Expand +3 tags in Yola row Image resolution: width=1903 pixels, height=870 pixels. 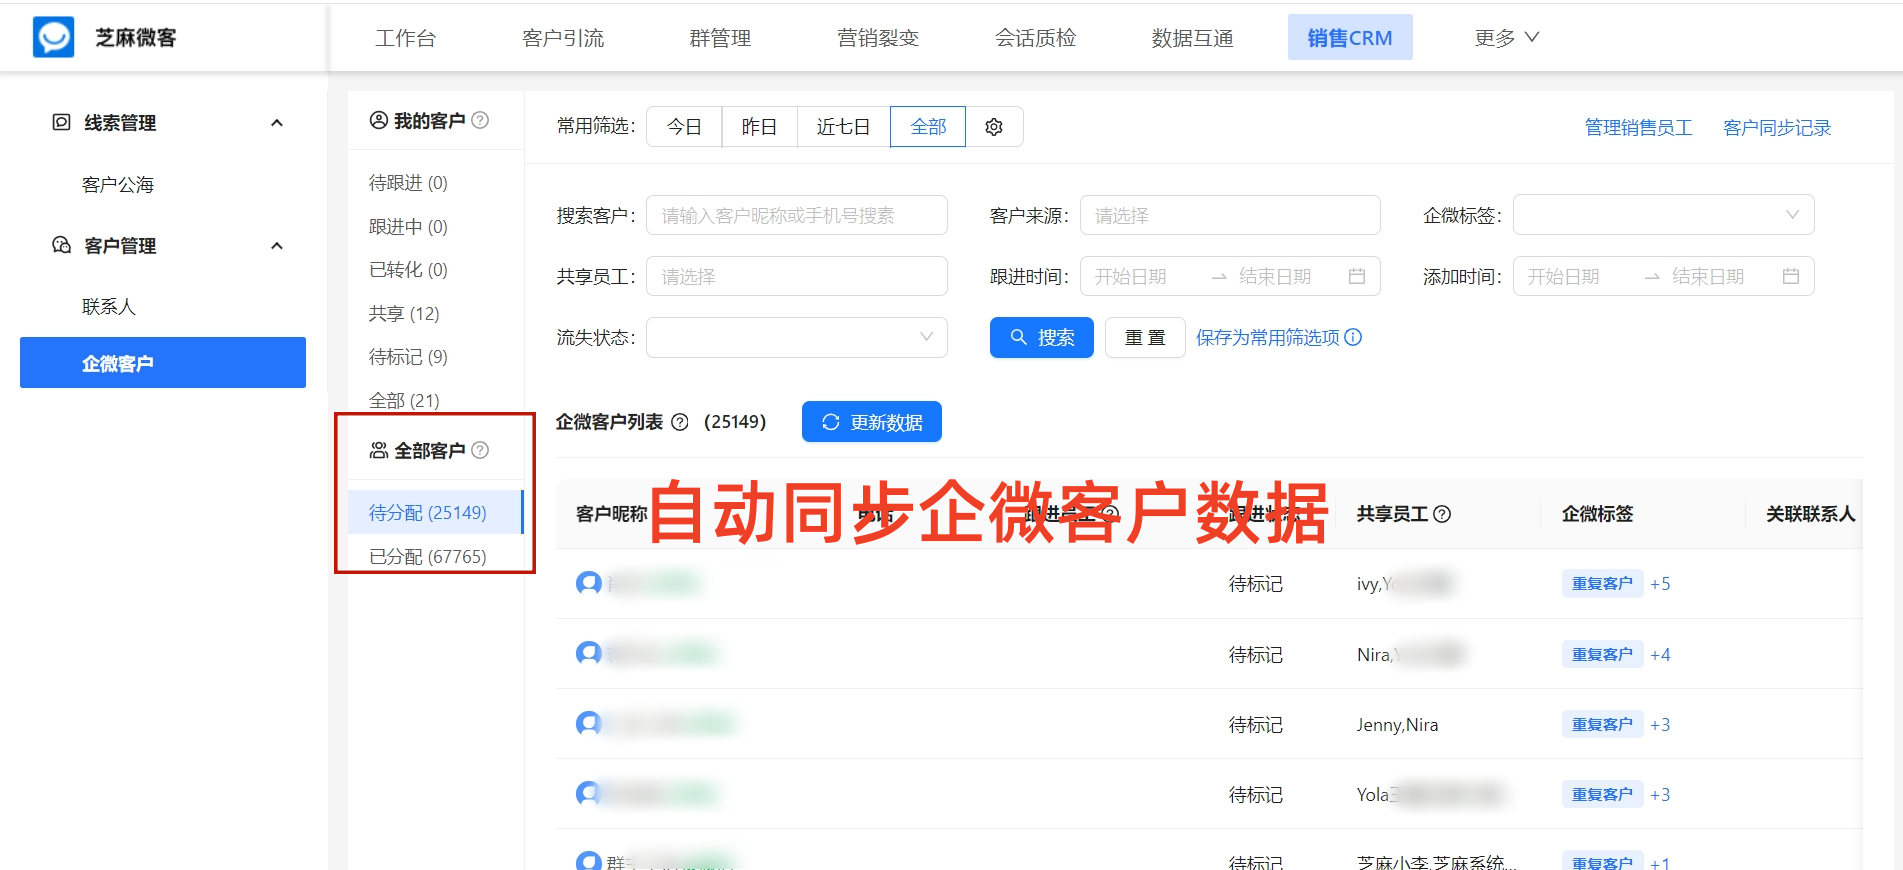tap(1660, 795)
